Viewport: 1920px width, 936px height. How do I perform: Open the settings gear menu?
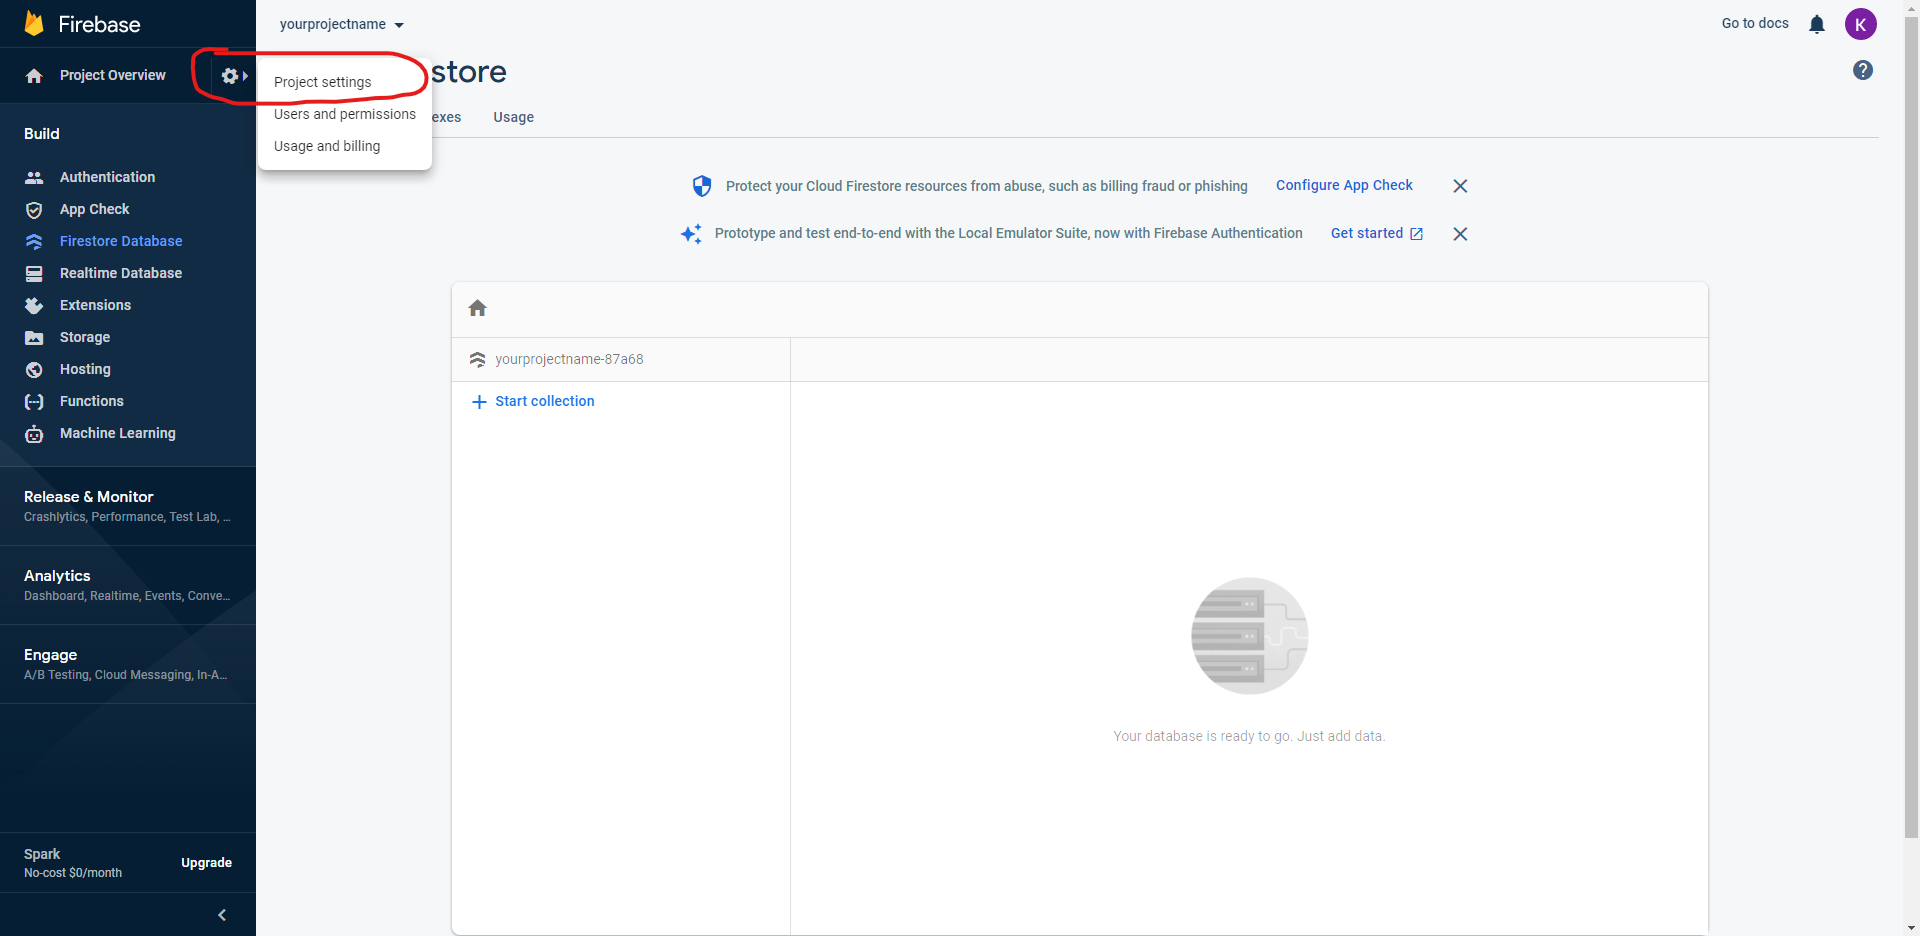[231, 75]
